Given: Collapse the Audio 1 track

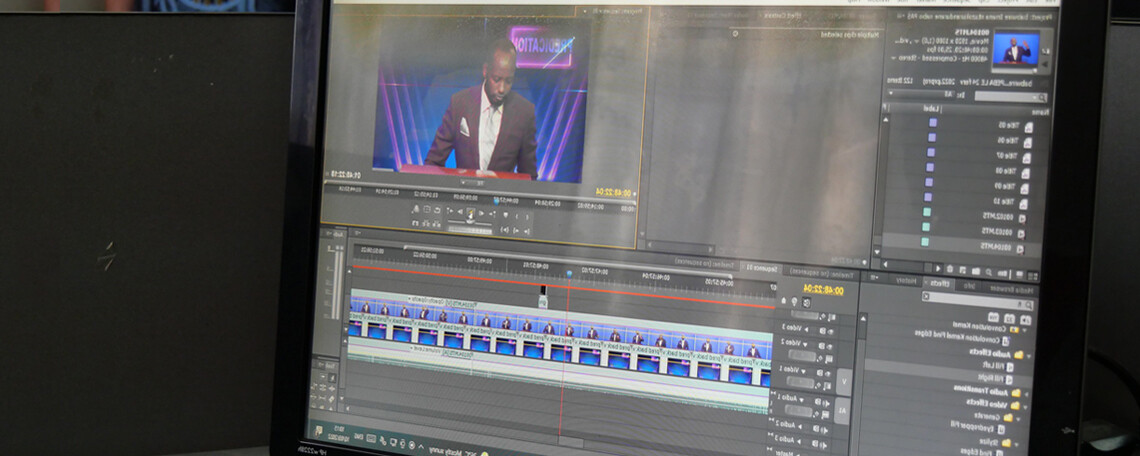Looking at the screenshot, I should [801, 400].
